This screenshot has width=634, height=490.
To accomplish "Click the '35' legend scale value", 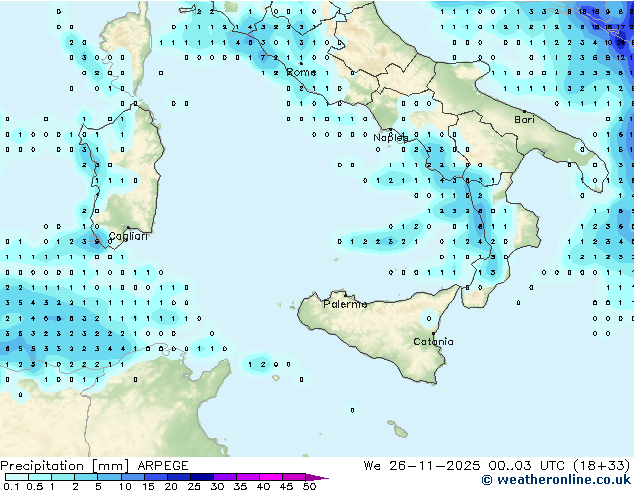I will click(x=240, y=486).
